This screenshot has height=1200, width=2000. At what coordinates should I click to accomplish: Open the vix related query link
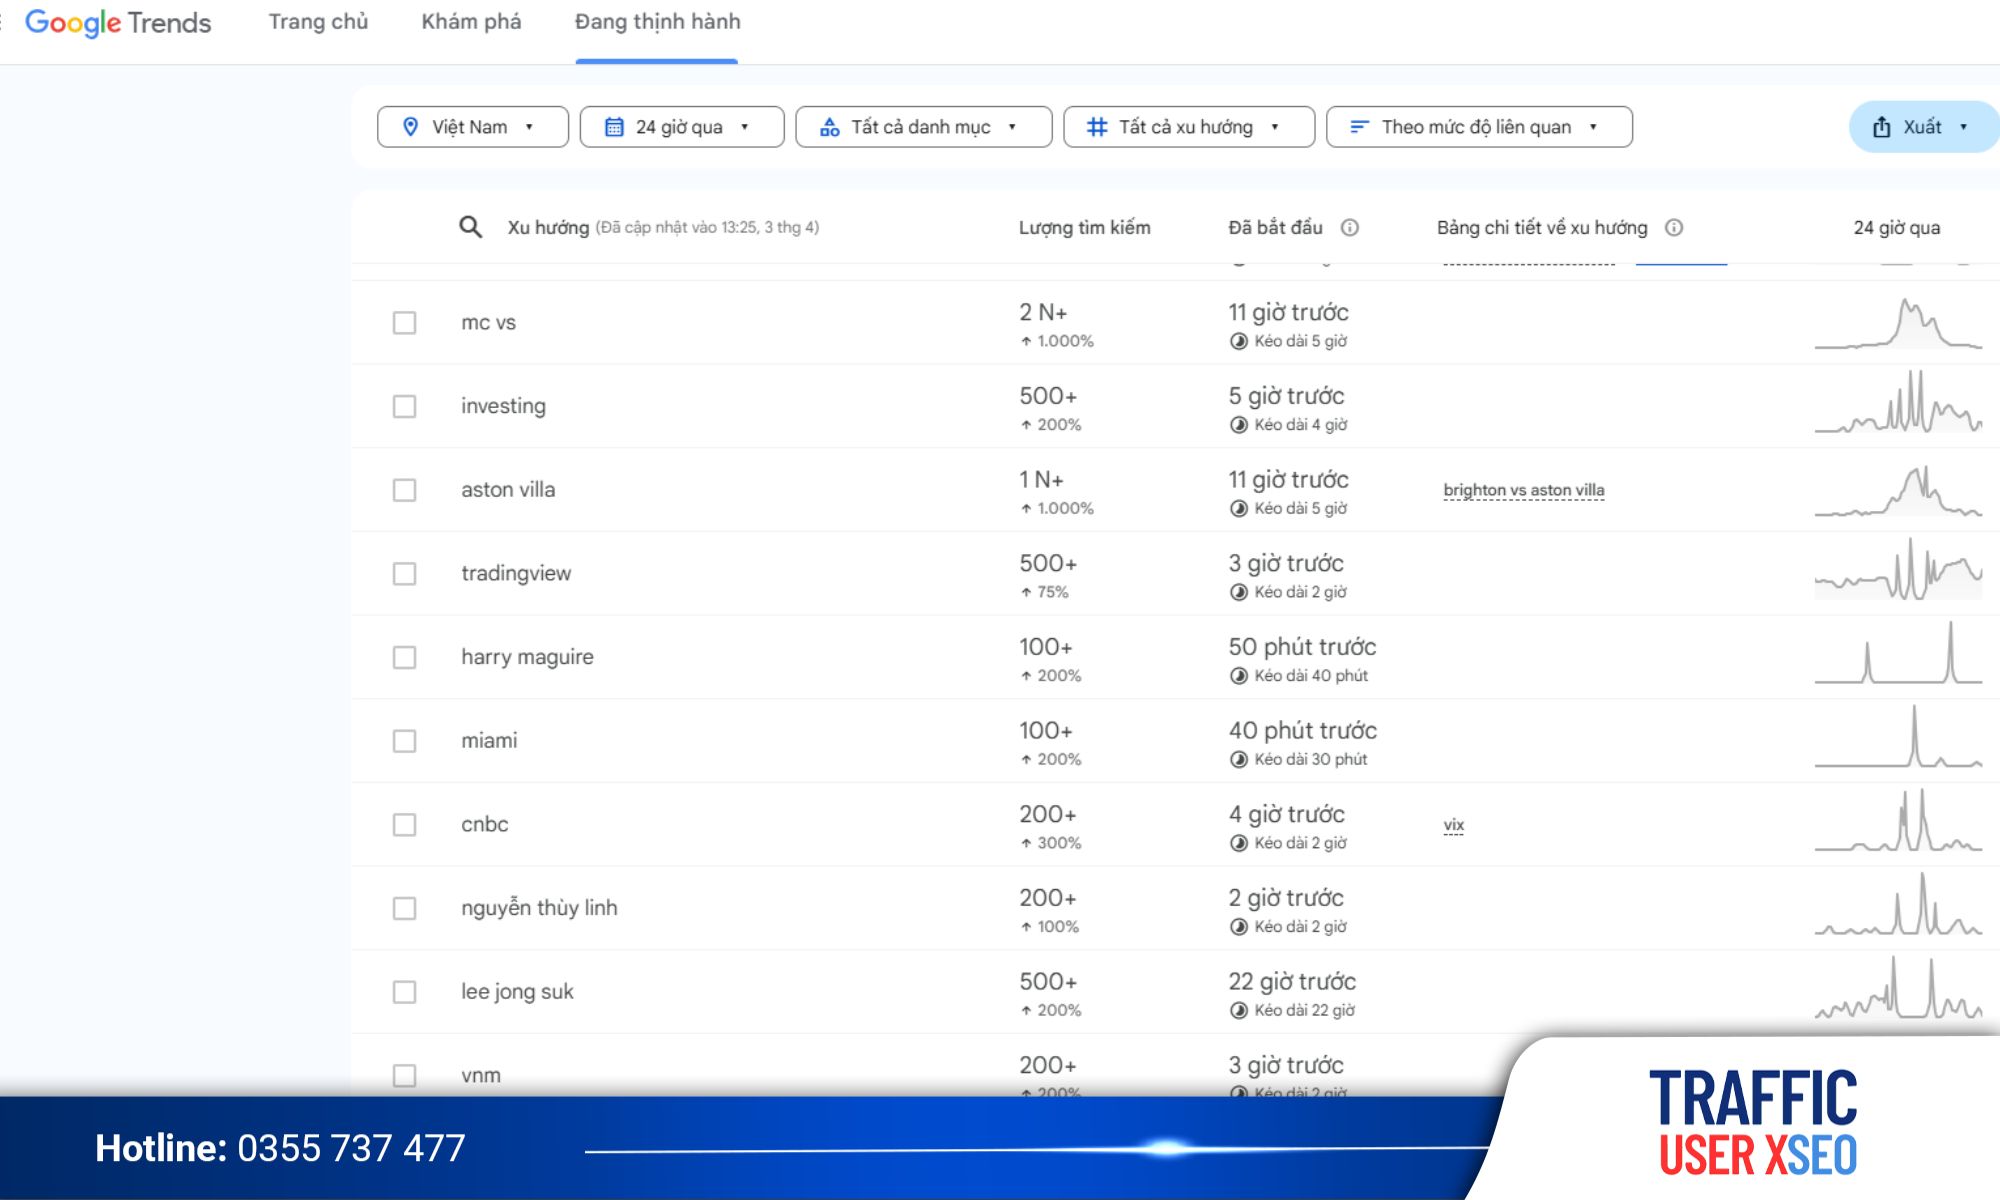[1453, 825]
